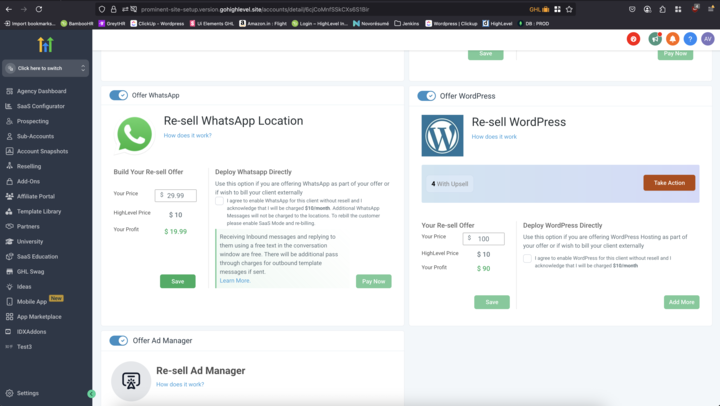Bookmark page with star icon
This screenshot has width=720, height=406.
coord(569,9)
